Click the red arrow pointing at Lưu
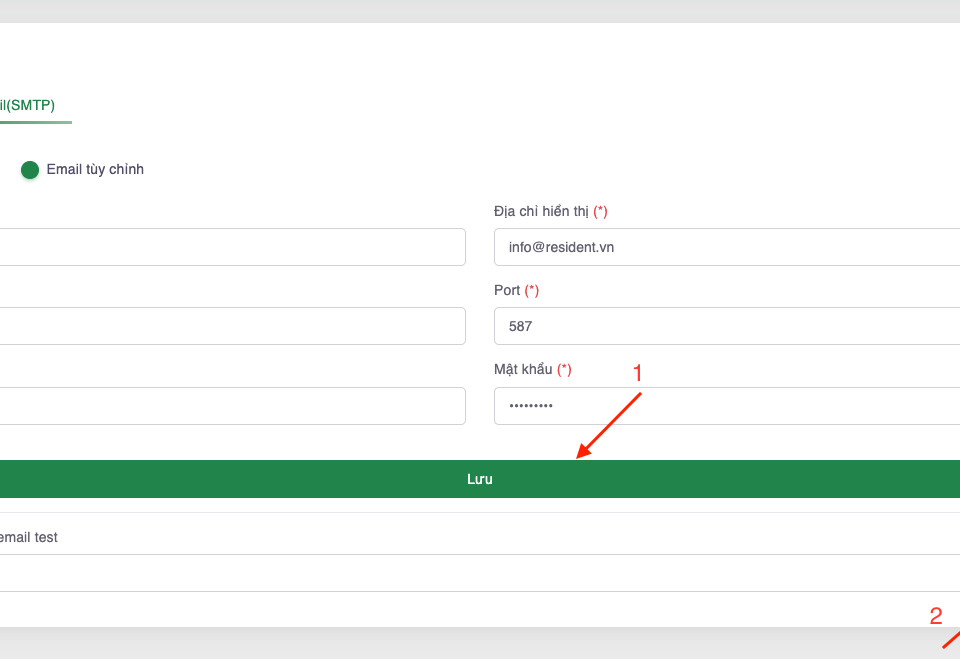This screenshot has height=659, width=960. tap(608, 427)
